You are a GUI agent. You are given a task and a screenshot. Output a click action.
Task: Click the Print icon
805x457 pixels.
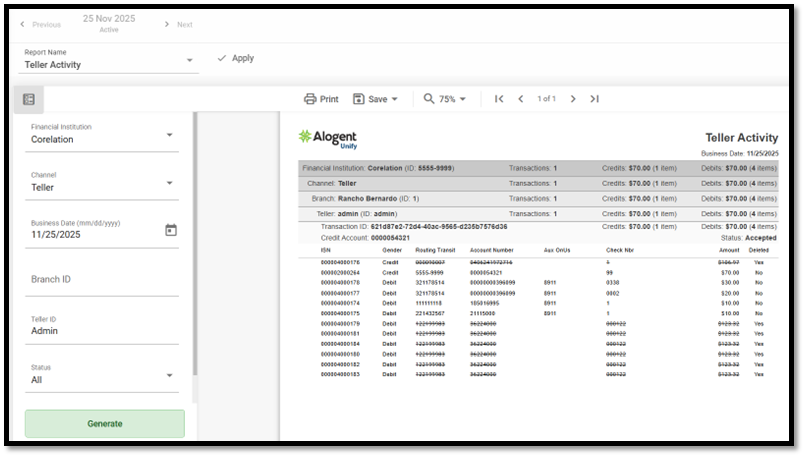tap(310, 99)
